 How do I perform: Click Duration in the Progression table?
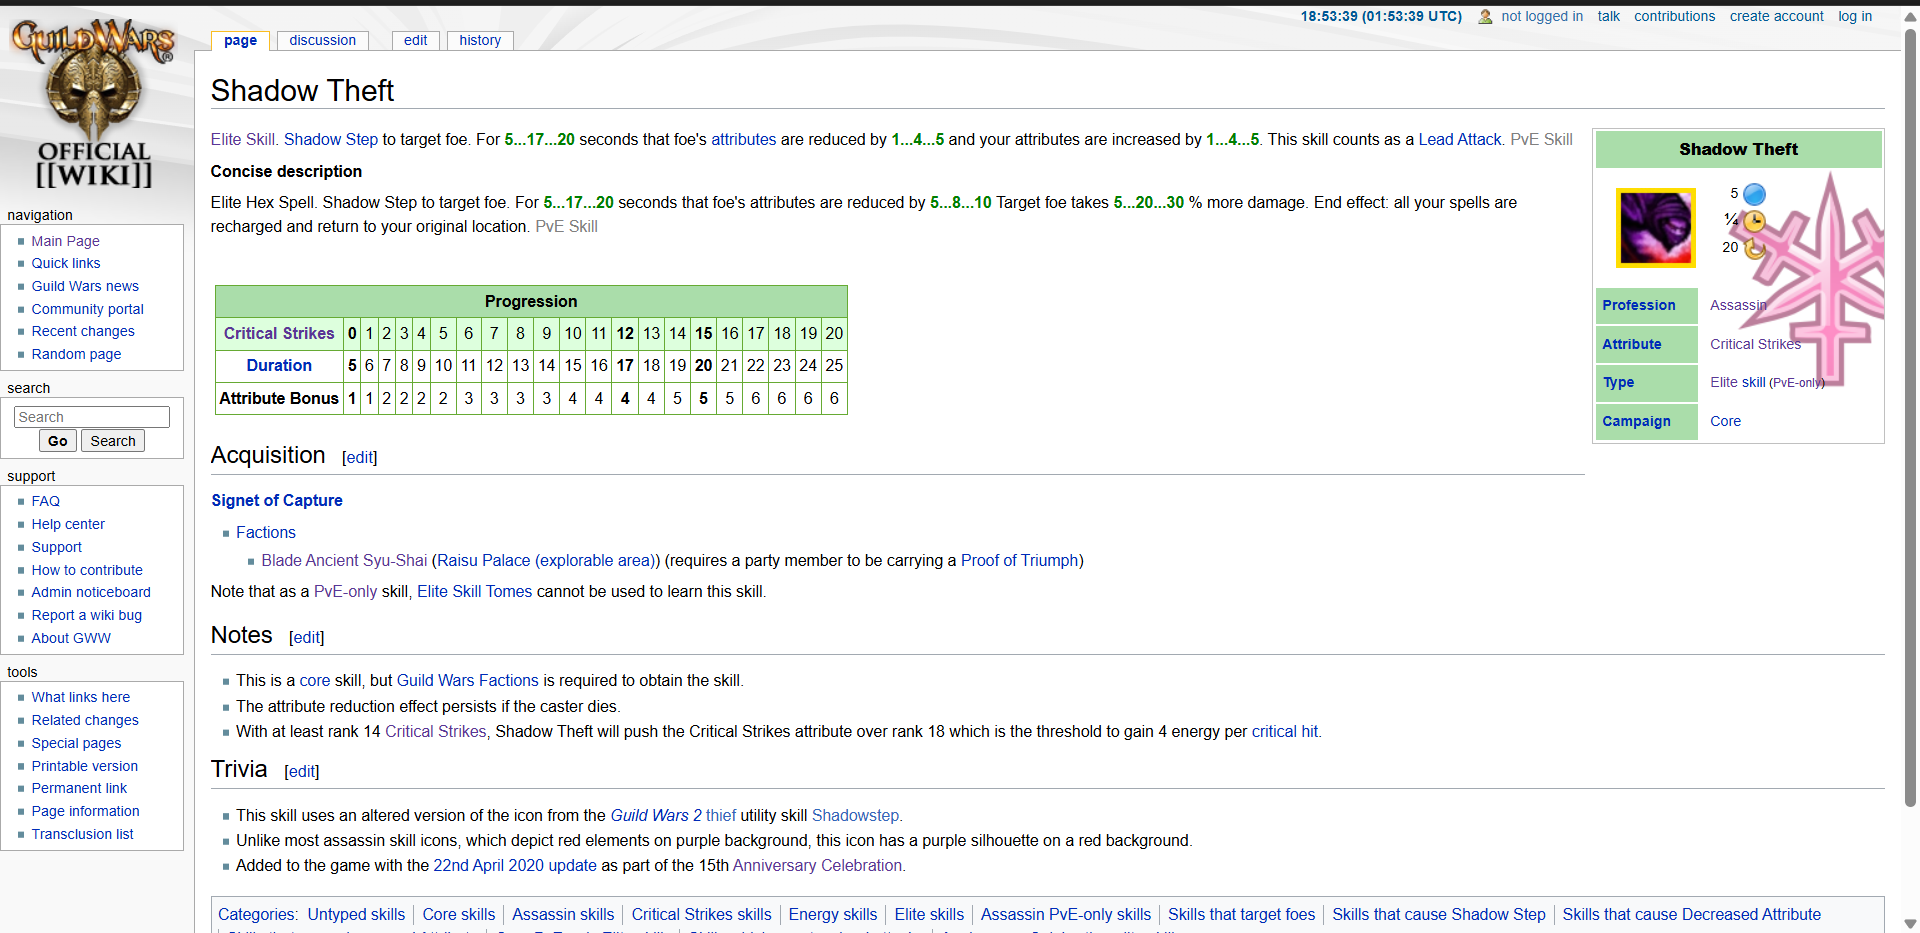click(x=279, y=365)
